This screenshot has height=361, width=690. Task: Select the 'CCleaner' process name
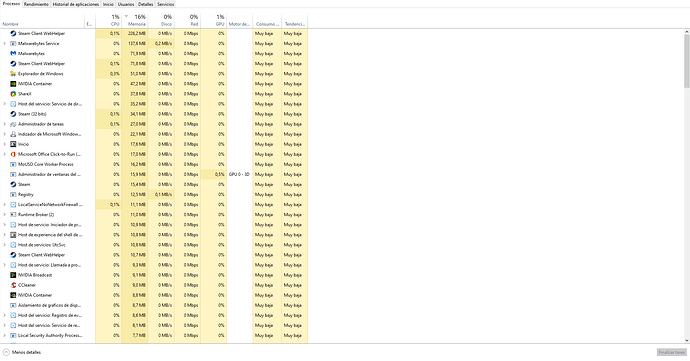27,285
